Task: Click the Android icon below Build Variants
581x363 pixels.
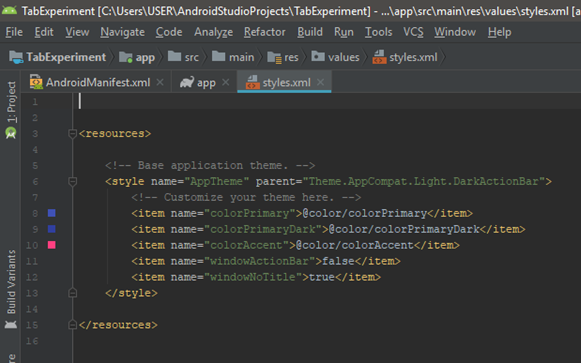Action: point(11,325)
